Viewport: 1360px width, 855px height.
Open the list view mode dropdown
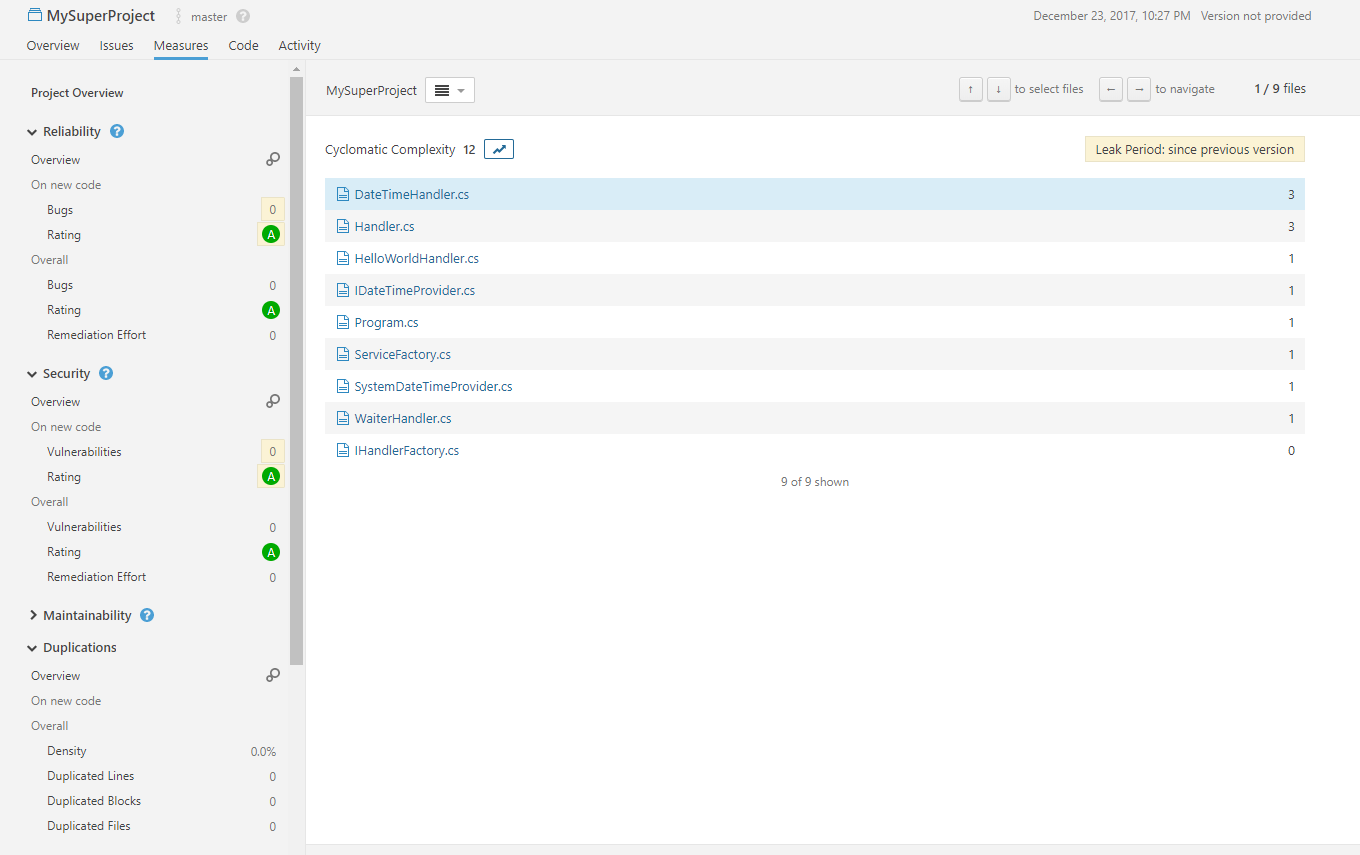point(449,90)
